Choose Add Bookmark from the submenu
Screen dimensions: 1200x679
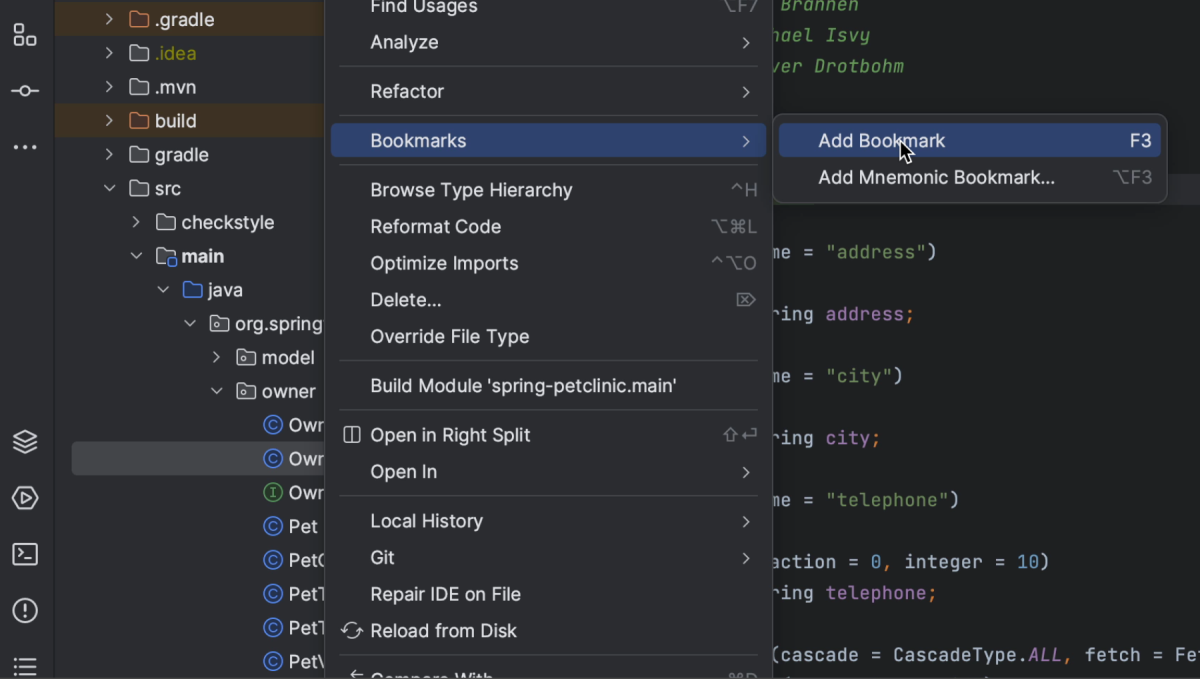pos(881,140)
